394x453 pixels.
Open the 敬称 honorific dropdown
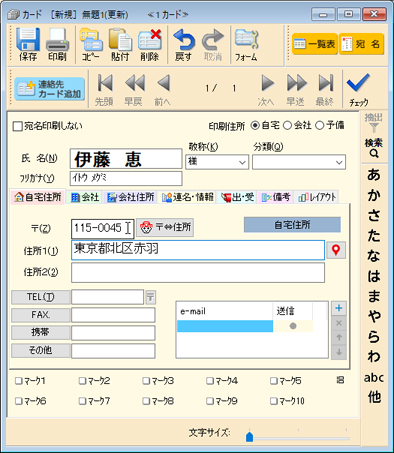point(242,162)
